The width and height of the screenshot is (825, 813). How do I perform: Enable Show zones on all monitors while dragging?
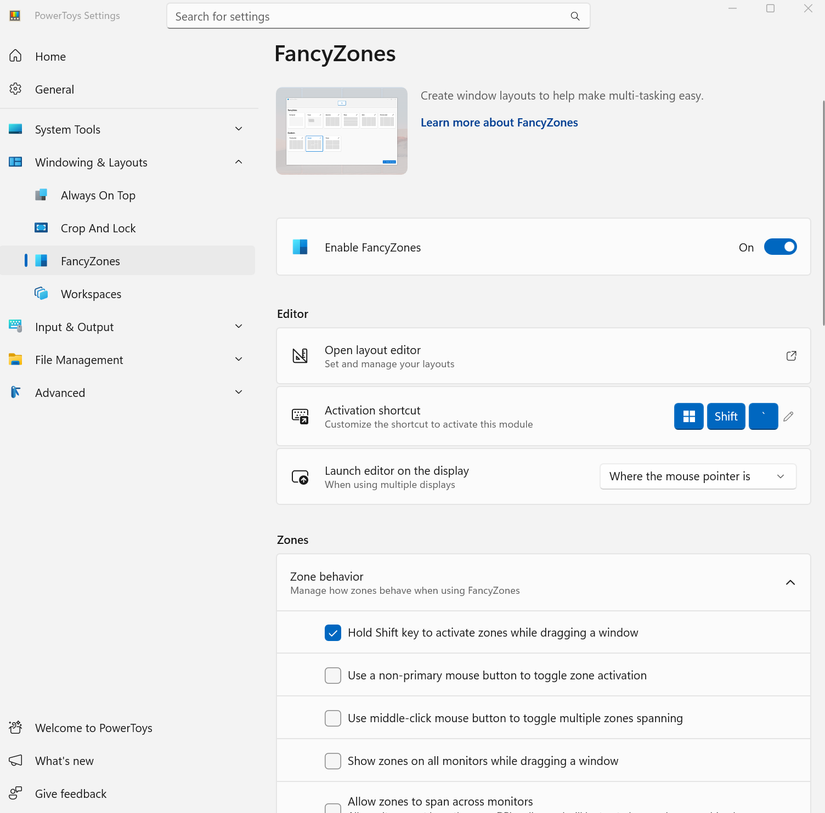[332, 760]
